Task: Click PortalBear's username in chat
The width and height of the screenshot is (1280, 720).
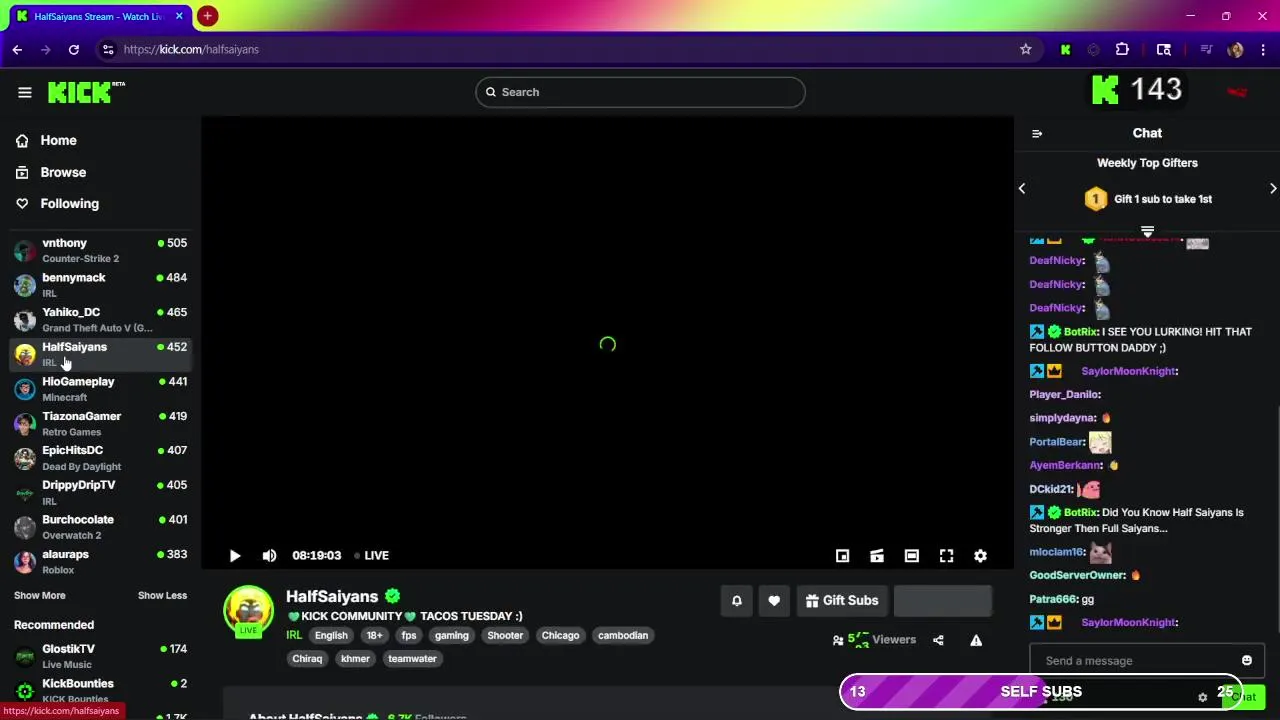Action: (1057, 442)
